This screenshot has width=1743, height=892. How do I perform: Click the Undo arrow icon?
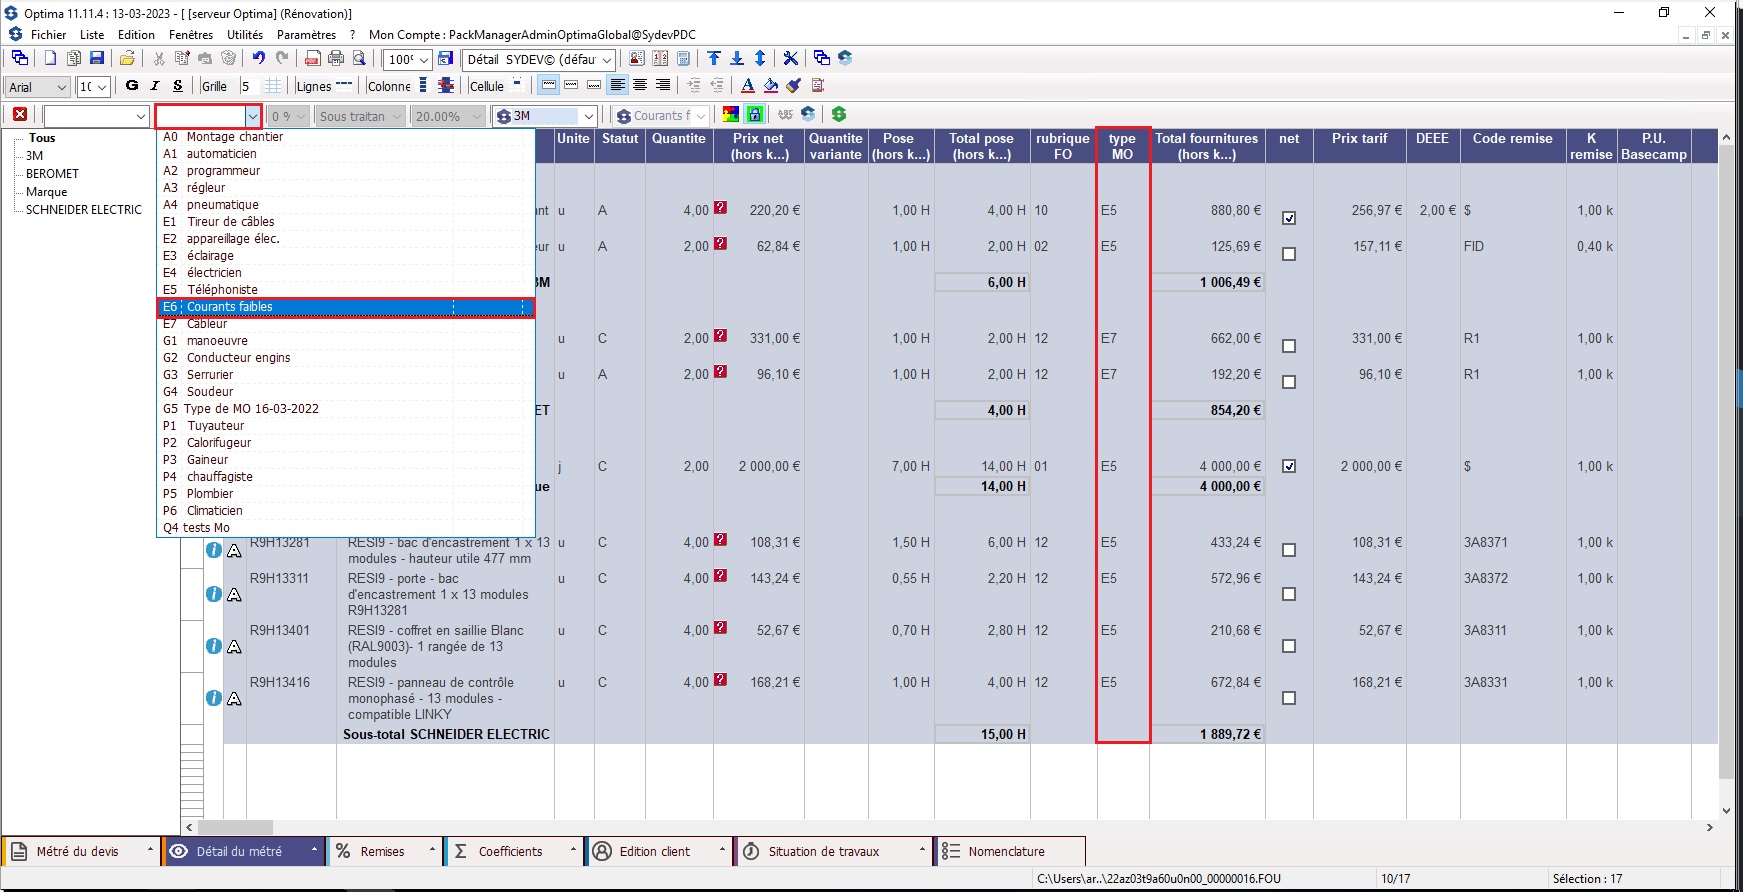(259, 59)
